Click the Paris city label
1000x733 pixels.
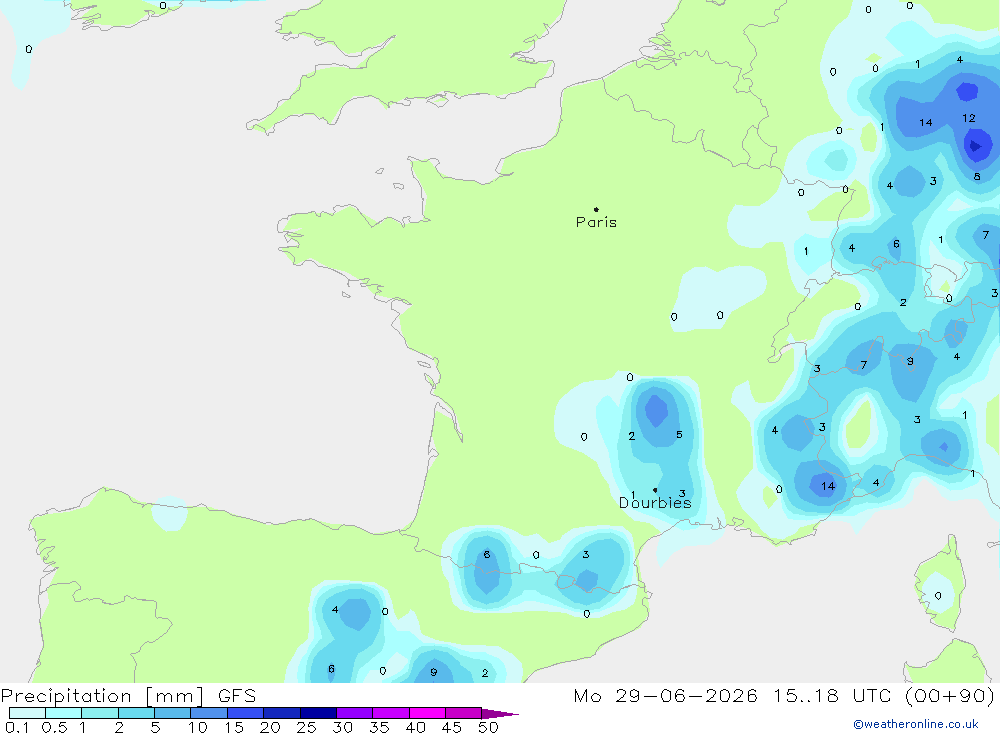pyautogui.click(x=596, y=222)
